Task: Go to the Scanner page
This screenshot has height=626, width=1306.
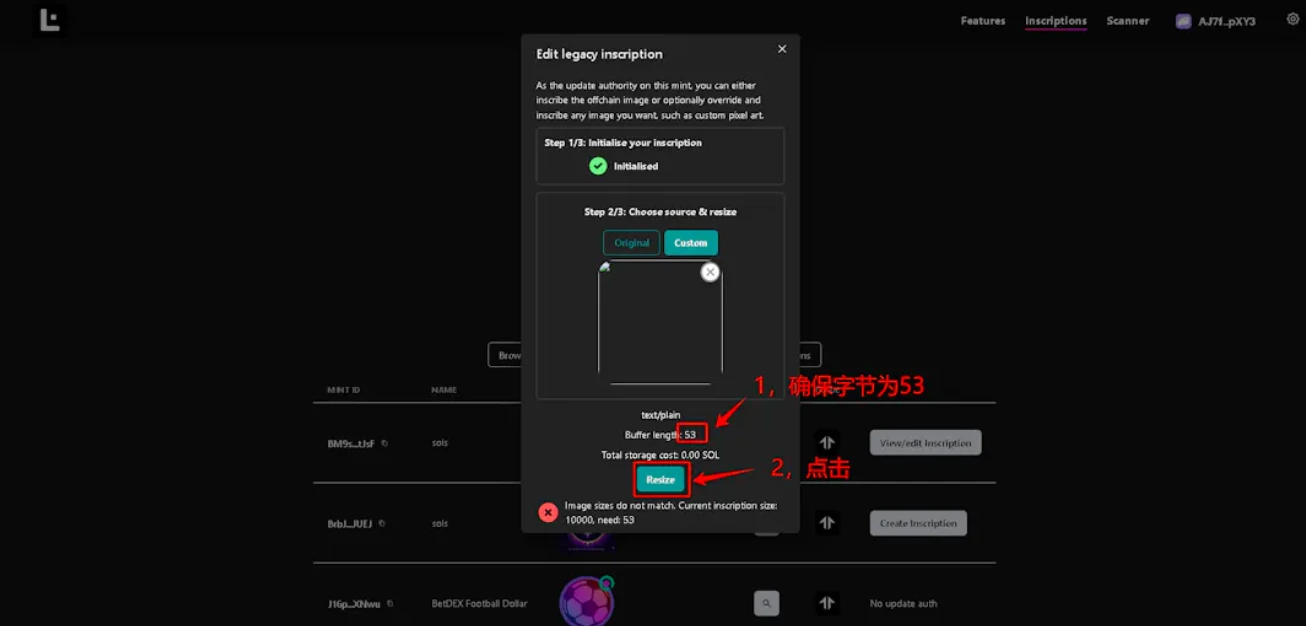Action: tap(1127, 21)
